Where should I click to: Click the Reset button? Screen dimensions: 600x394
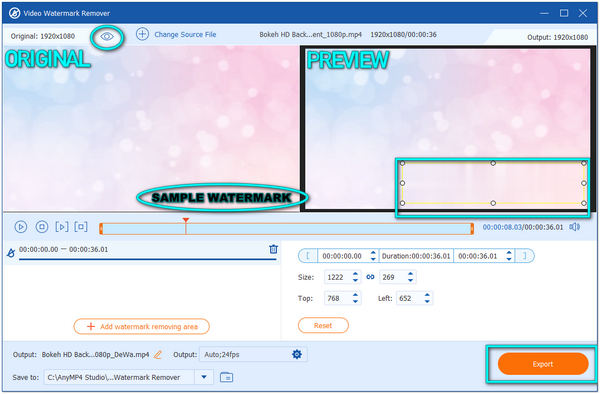click(323, 326)
